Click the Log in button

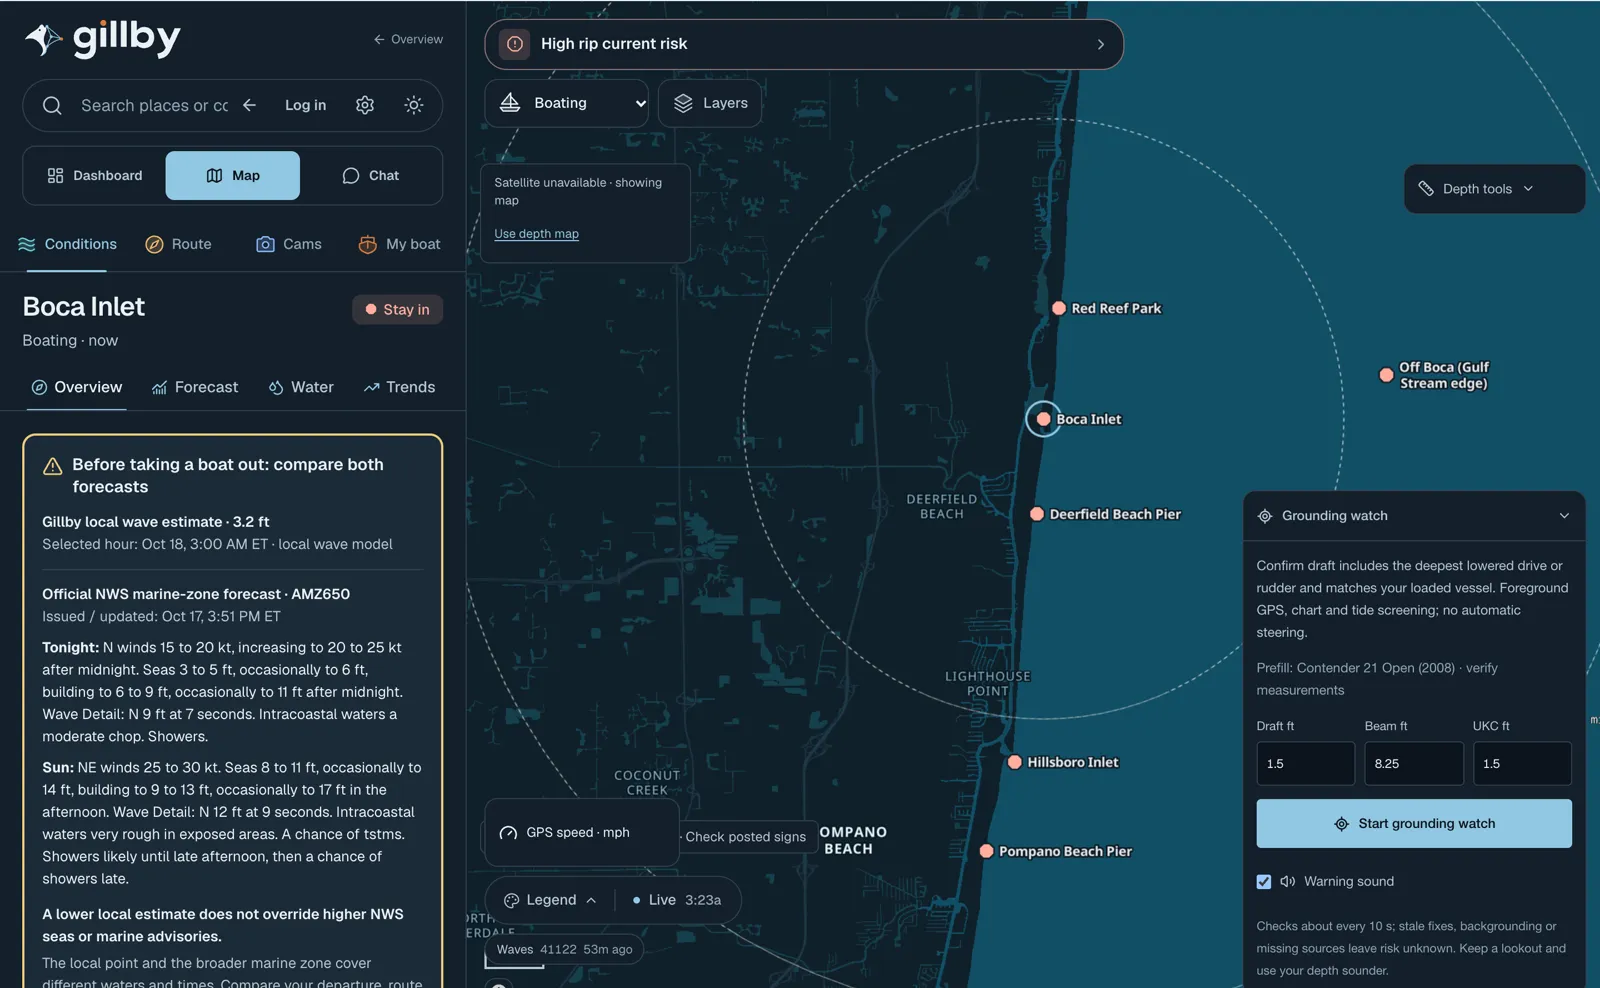305,105
